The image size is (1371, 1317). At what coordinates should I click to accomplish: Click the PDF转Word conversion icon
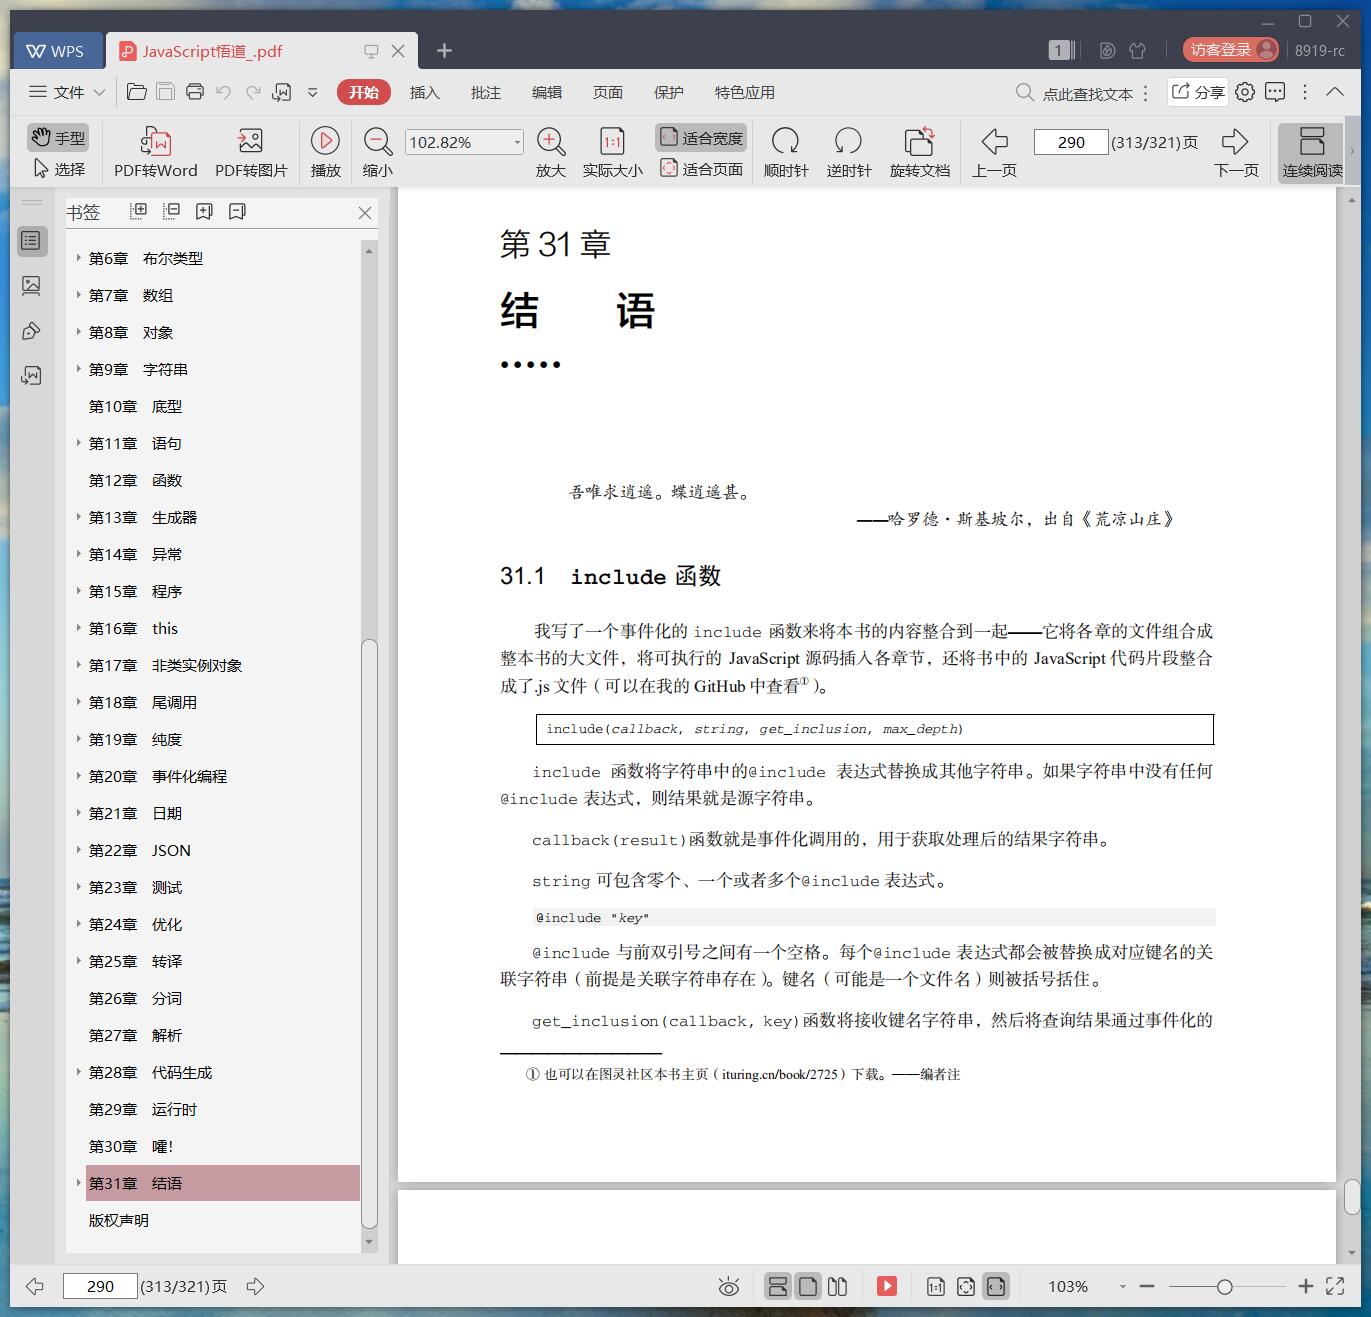tap(156, 141)
